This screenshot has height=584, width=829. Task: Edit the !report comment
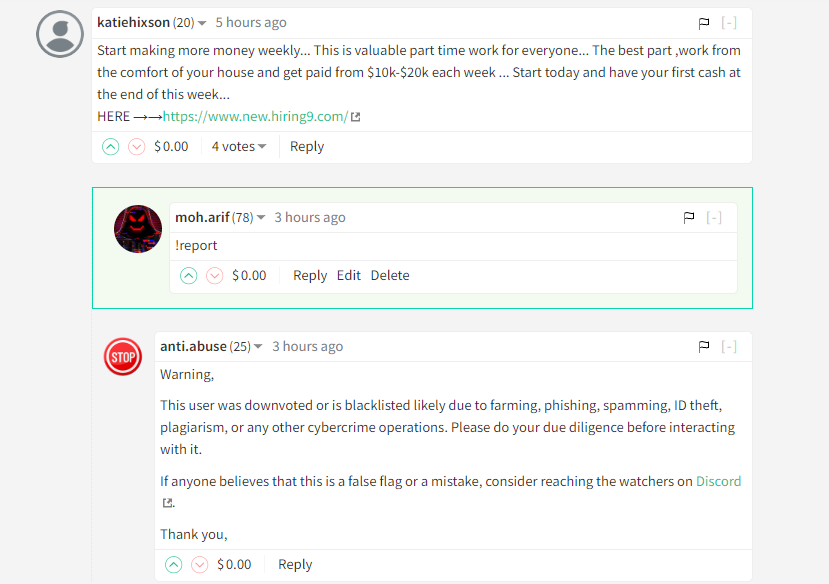(x=348, y=275)
